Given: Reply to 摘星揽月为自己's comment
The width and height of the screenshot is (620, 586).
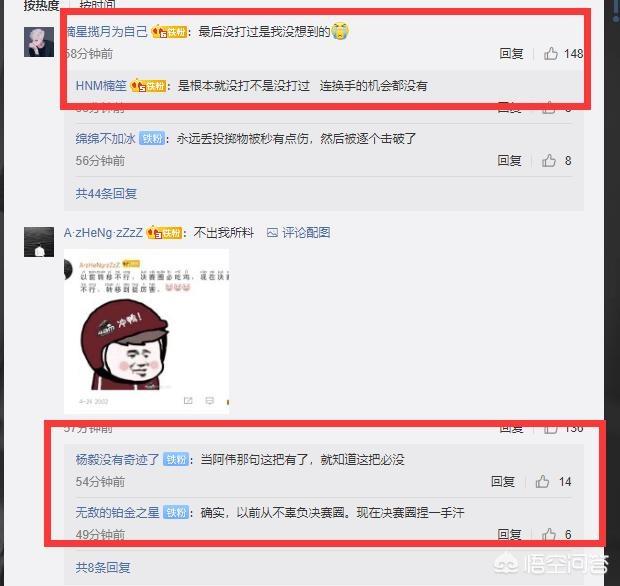Looking at the screenshot, I should coord(511,53).
